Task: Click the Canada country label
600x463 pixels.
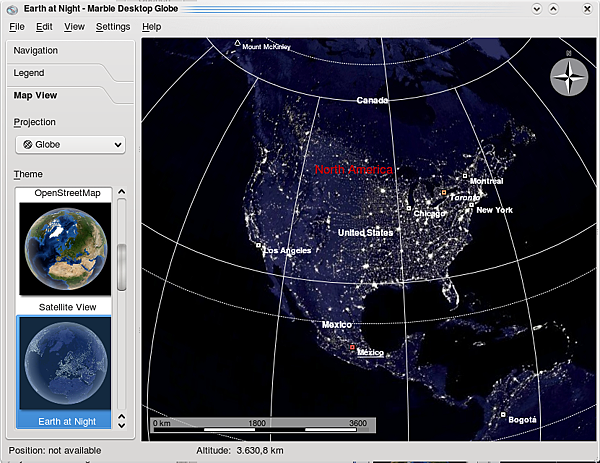Action: (372, 100)
